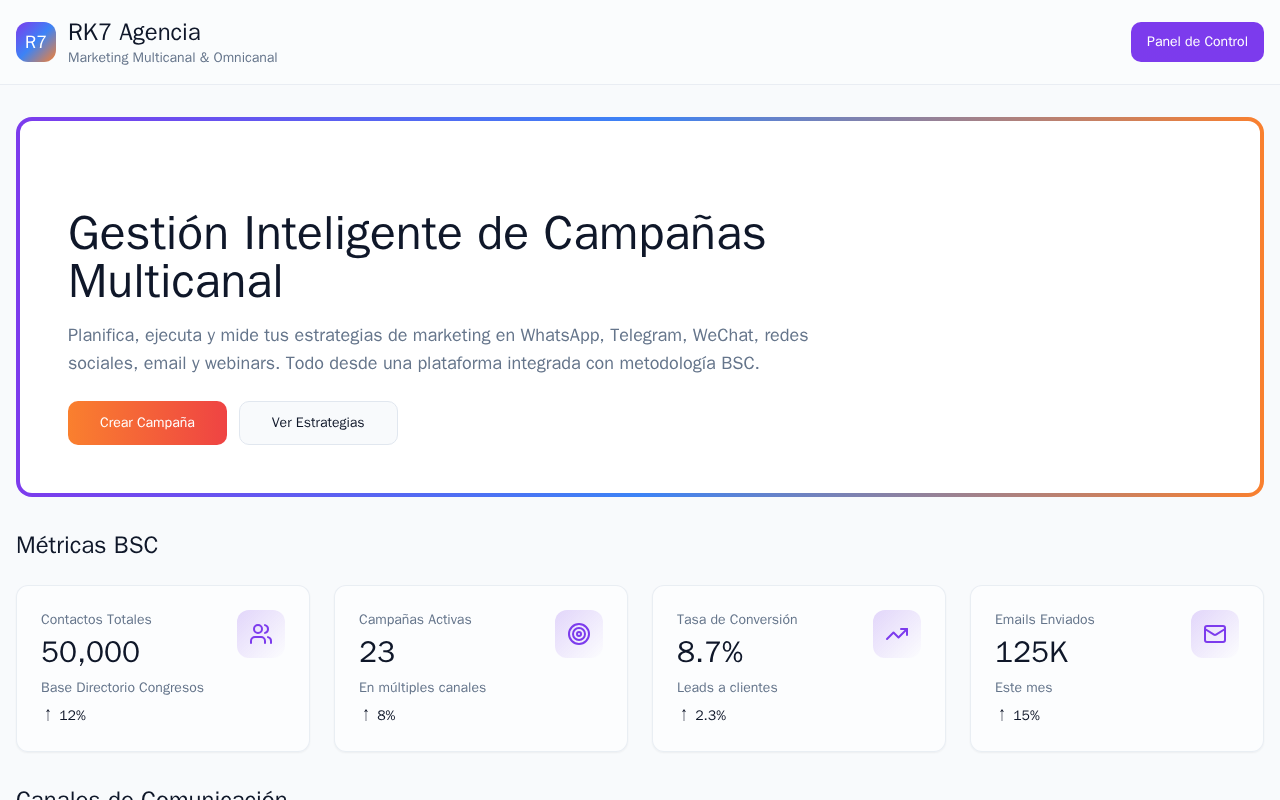
Task: Click the Crear Campaña button
Action: point(147,423)
